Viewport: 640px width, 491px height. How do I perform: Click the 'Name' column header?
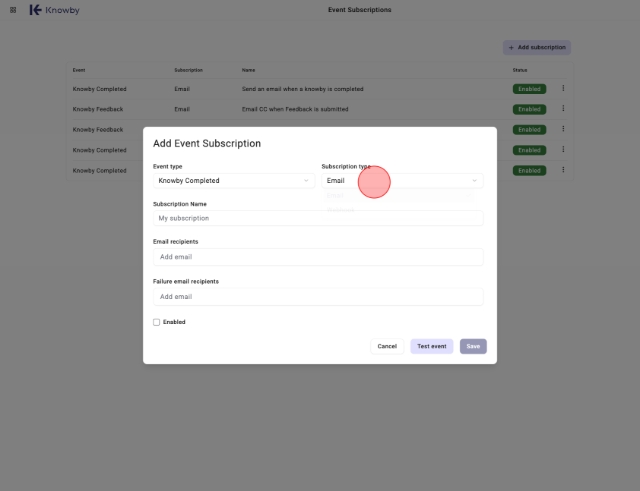click(x=248, y=70)
